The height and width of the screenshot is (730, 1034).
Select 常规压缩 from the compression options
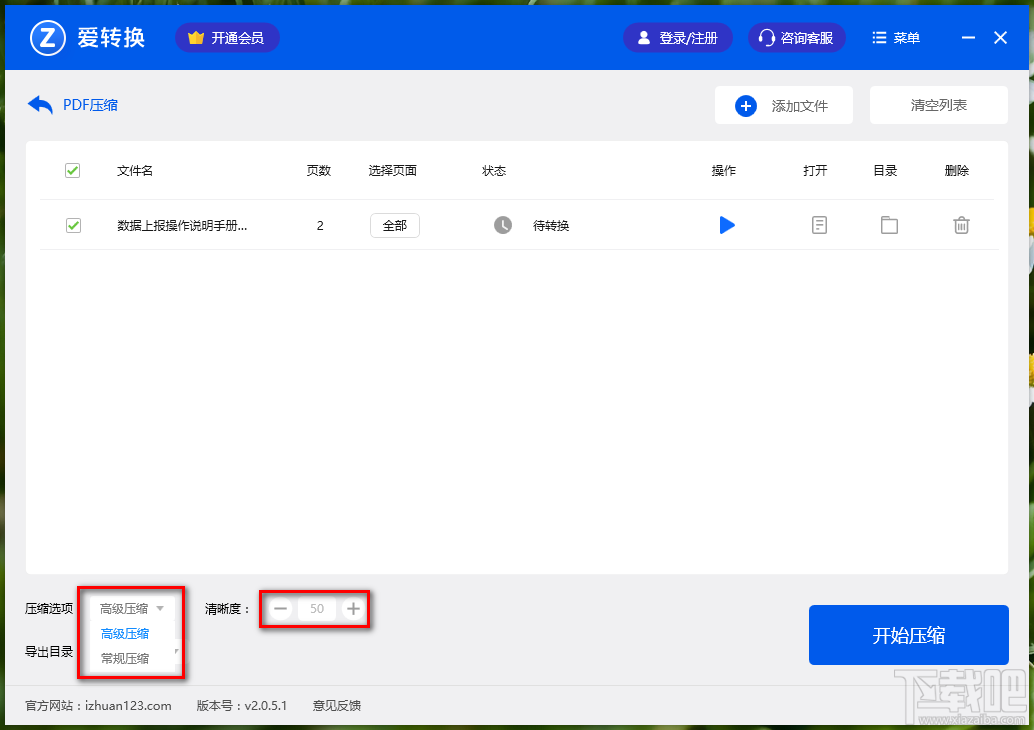click(125, 657)
